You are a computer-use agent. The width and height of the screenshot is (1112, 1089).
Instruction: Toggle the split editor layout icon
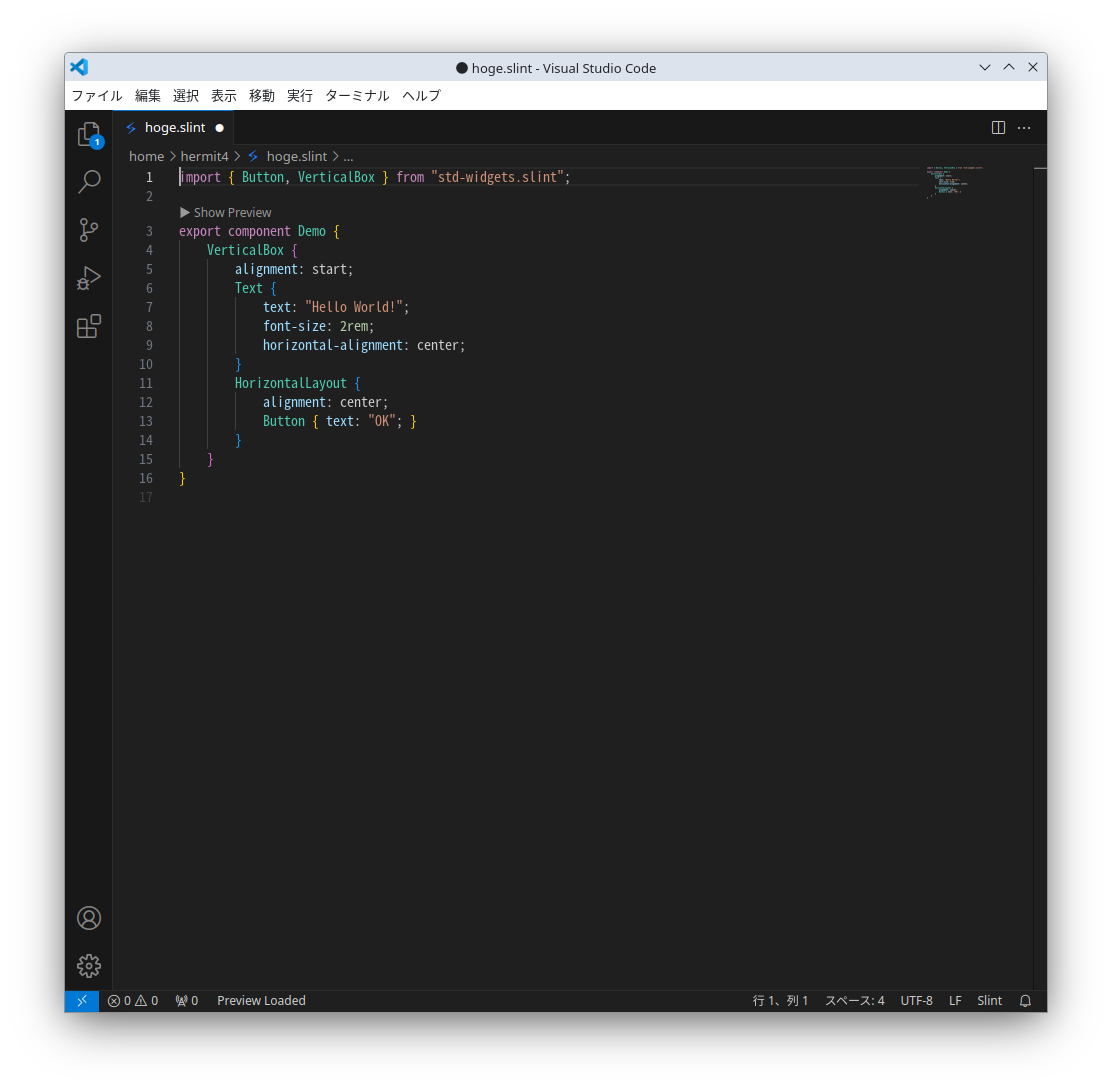pyautogui.click(x=998, y=128)
